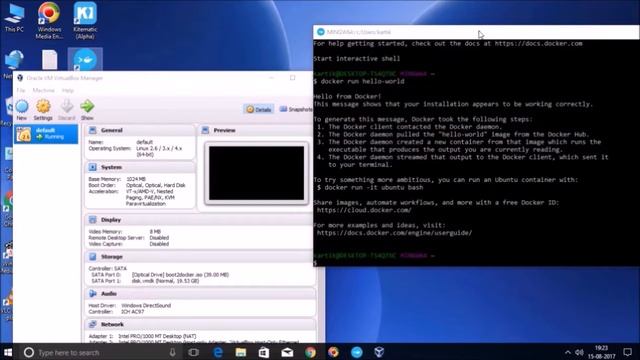Switch to VirtualBox taskbar icon
640x360 pixels.
379,352
